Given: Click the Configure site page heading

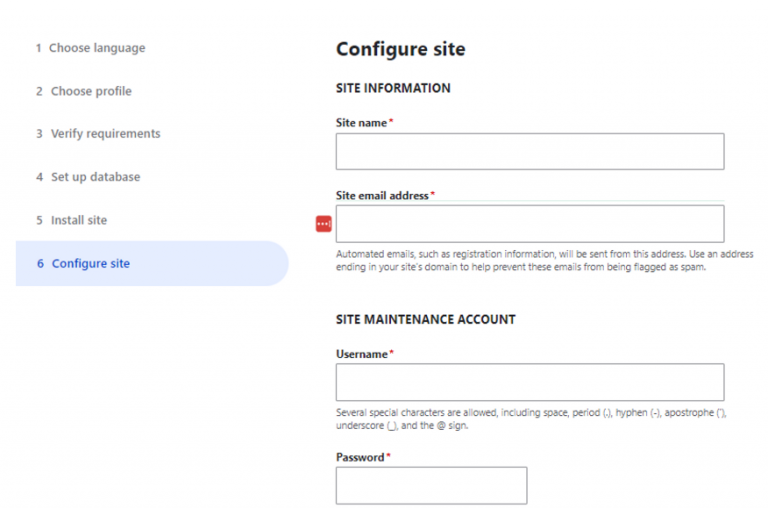Looking at the screenshot, I should (400, 49).
